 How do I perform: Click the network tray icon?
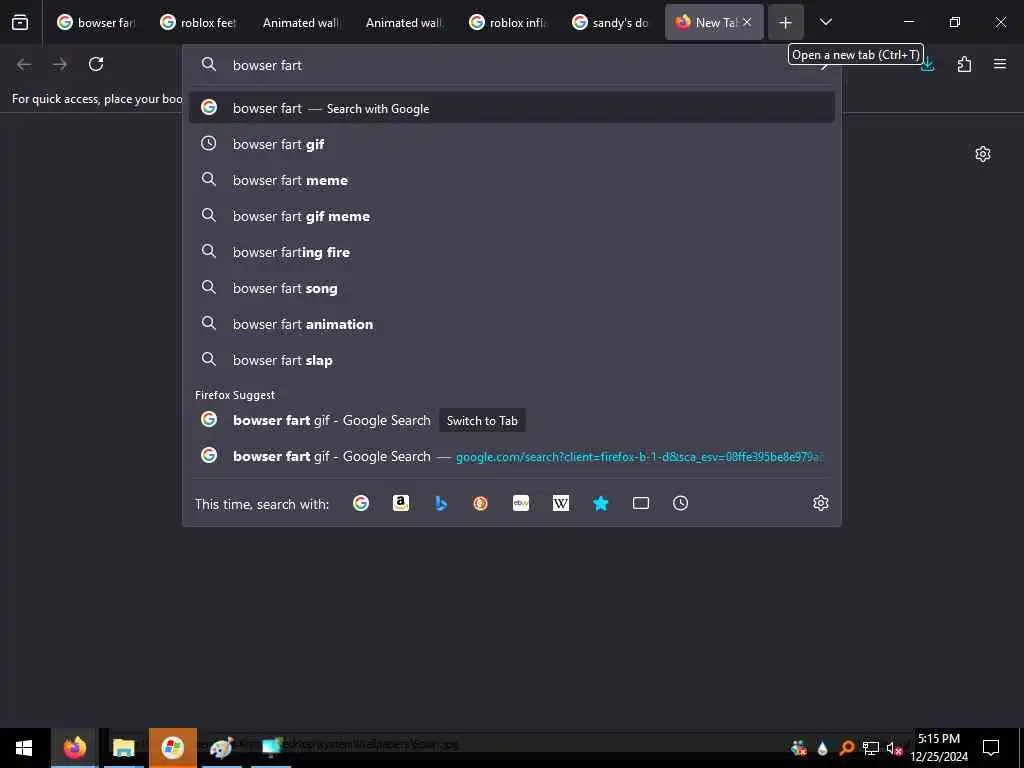[871, 748]
